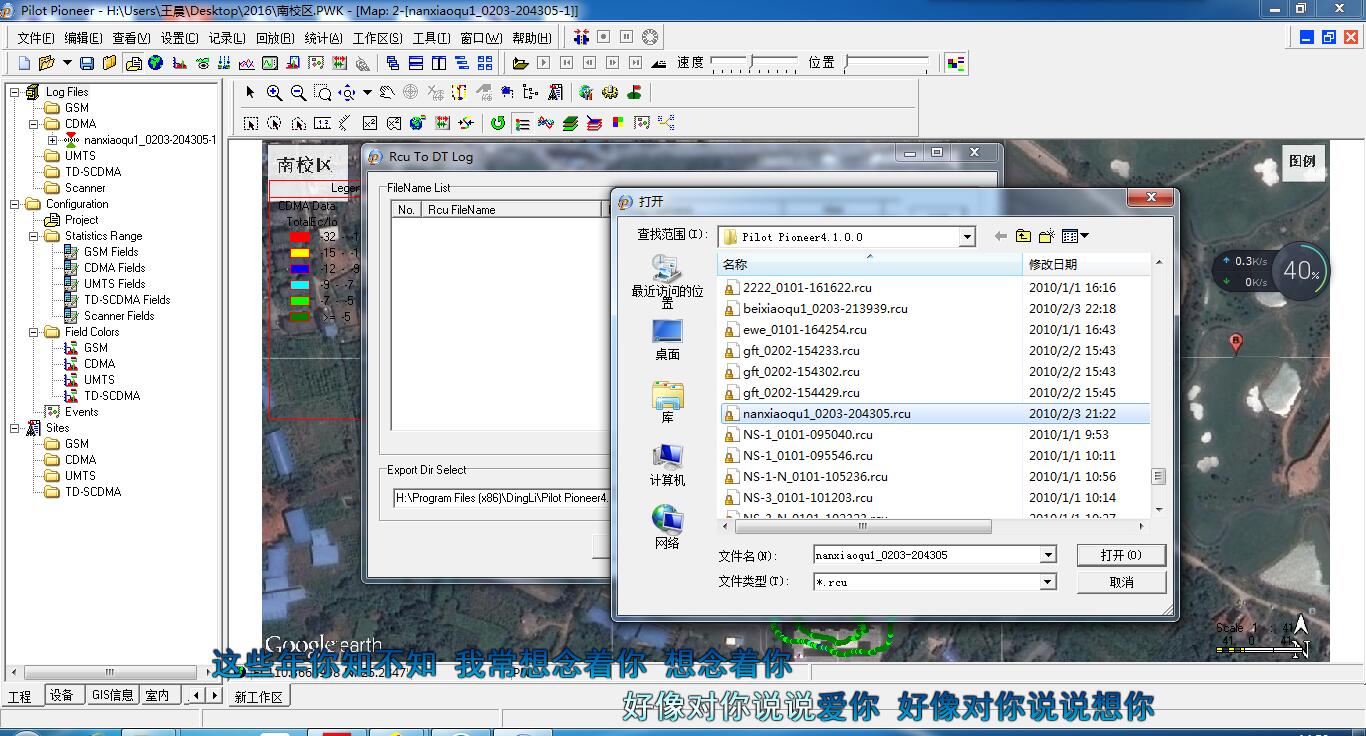The image size is (1366, 736).
Task: Expand the nanxiaoqu1_0203-204305-1 log node
Action: click(52, 140)
